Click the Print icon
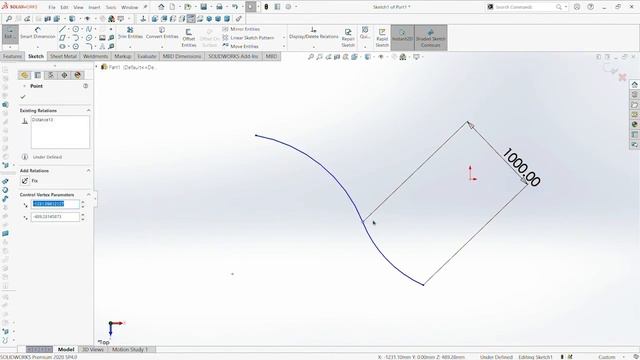The width and height of the screenshot is (640, 360). click(219, 7)
